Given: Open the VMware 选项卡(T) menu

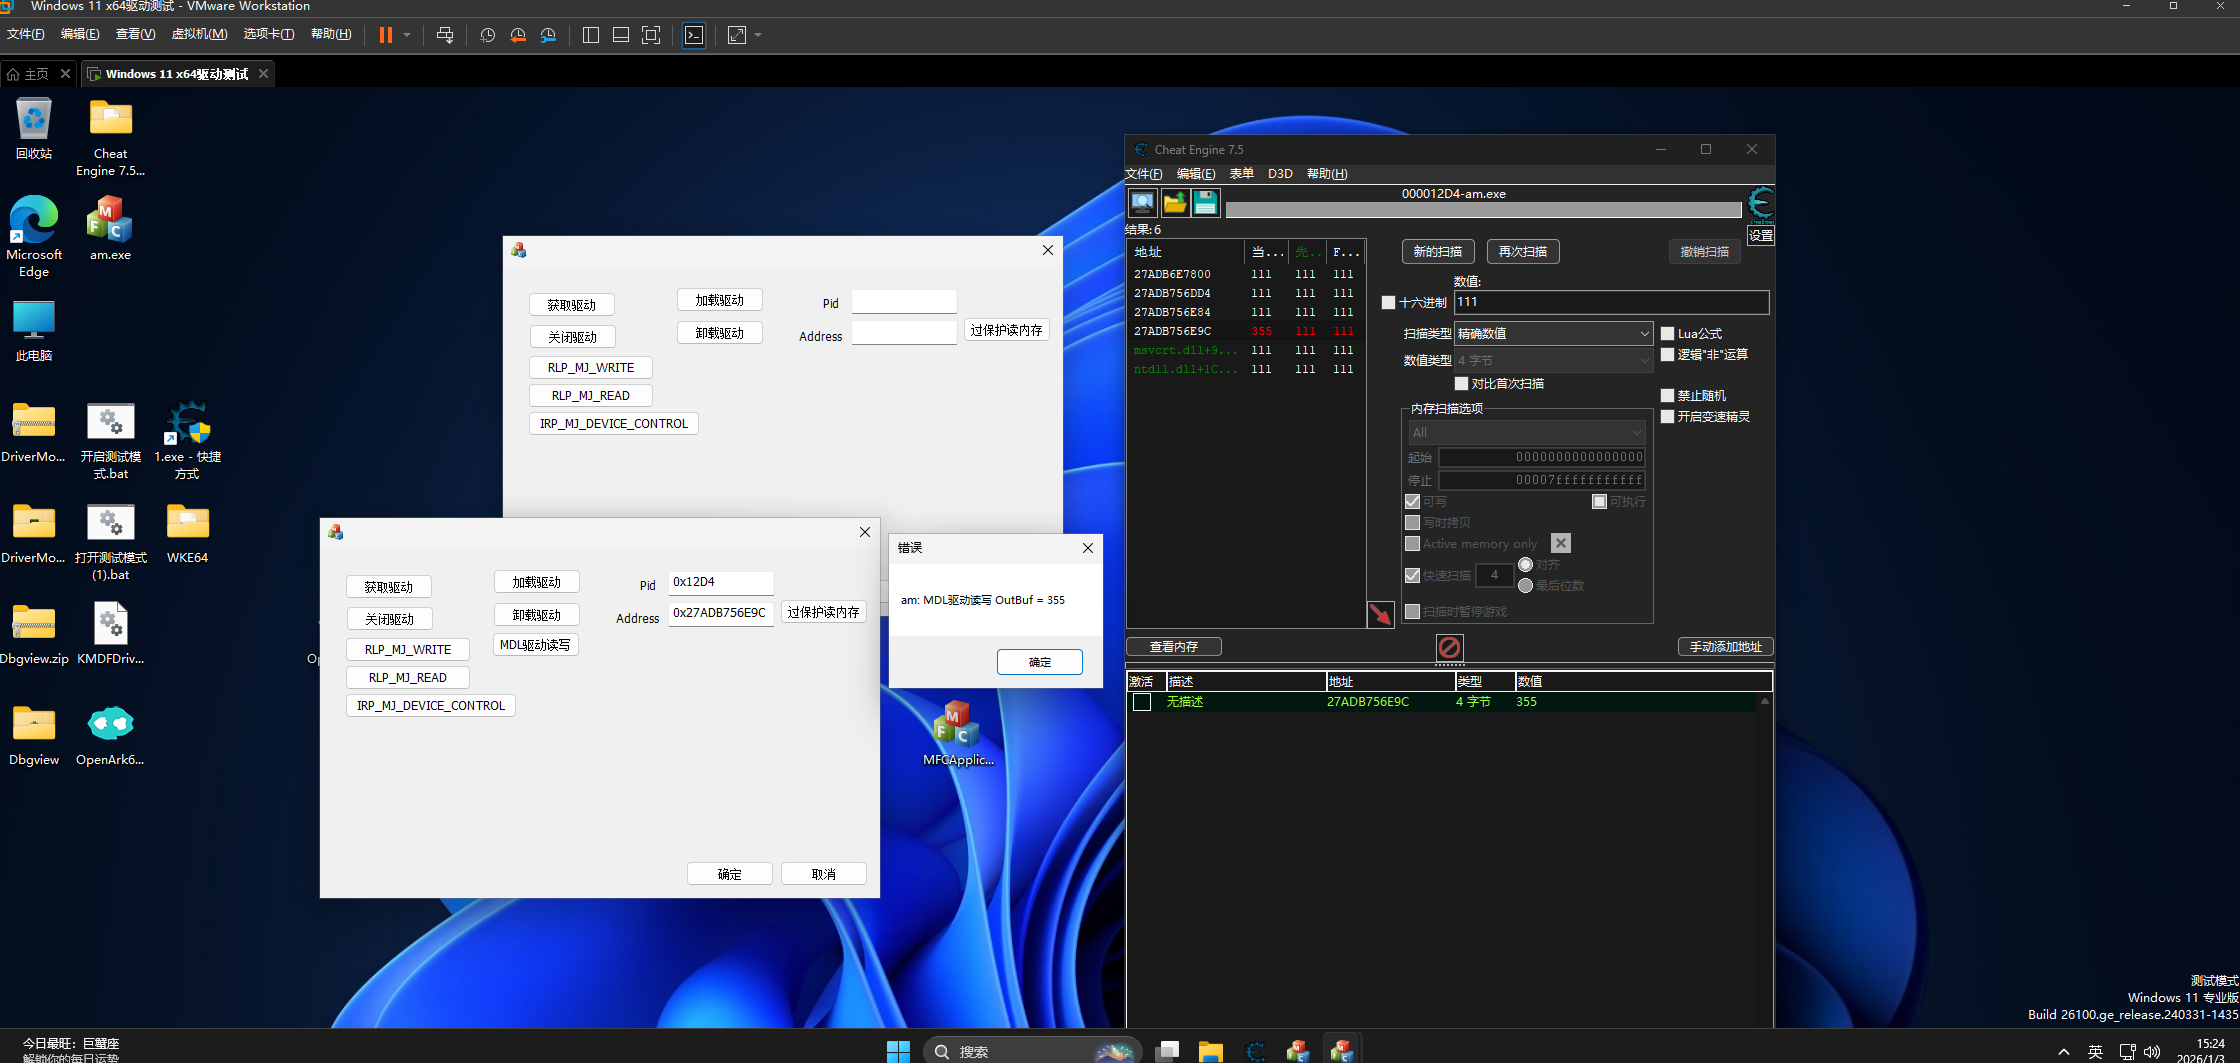Looking at the screenshot, I should [269, 34].
